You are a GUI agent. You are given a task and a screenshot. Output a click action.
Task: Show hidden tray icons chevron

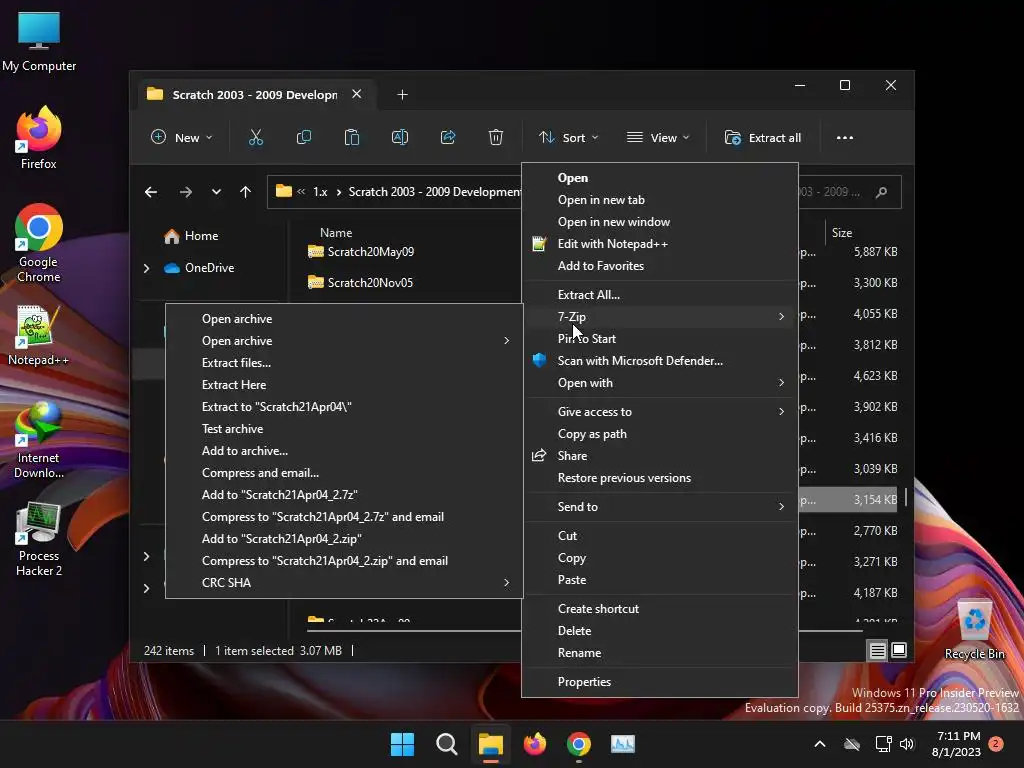820,744
